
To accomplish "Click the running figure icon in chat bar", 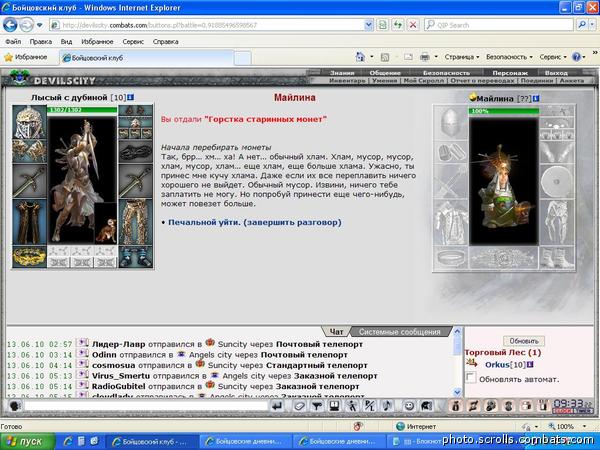I will pyautogui.click(x=352, y=406).
